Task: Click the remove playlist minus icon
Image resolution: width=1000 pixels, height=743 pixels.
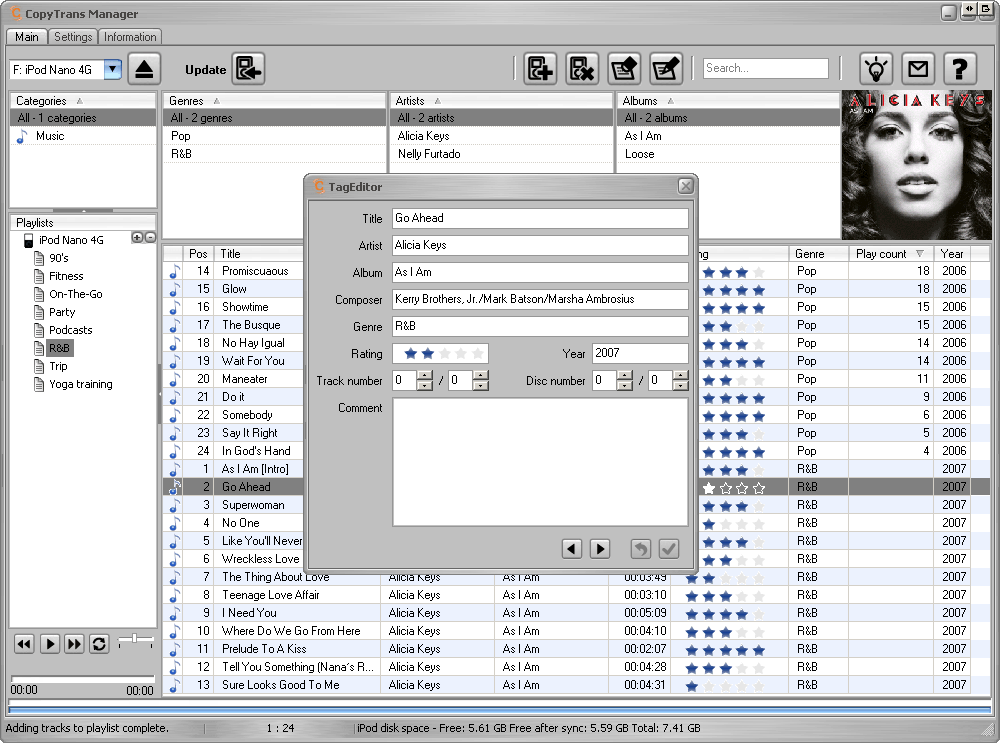Action: coord(151,237)
